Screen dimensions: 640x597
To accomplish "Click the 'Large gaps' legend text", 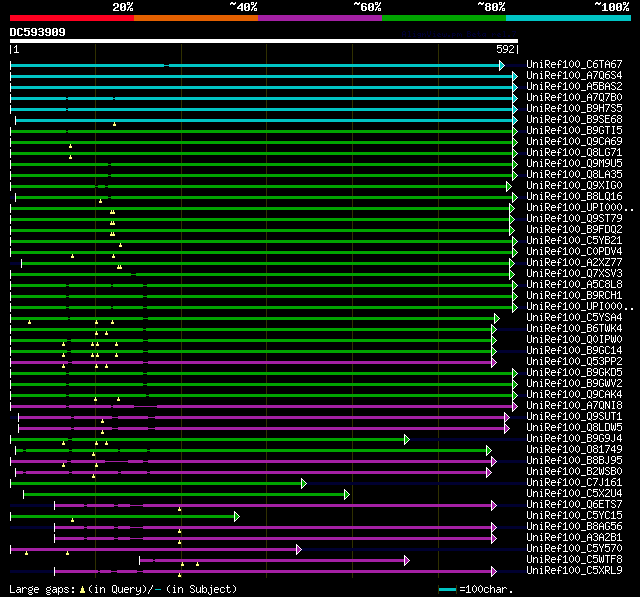I will coord(42,590).
